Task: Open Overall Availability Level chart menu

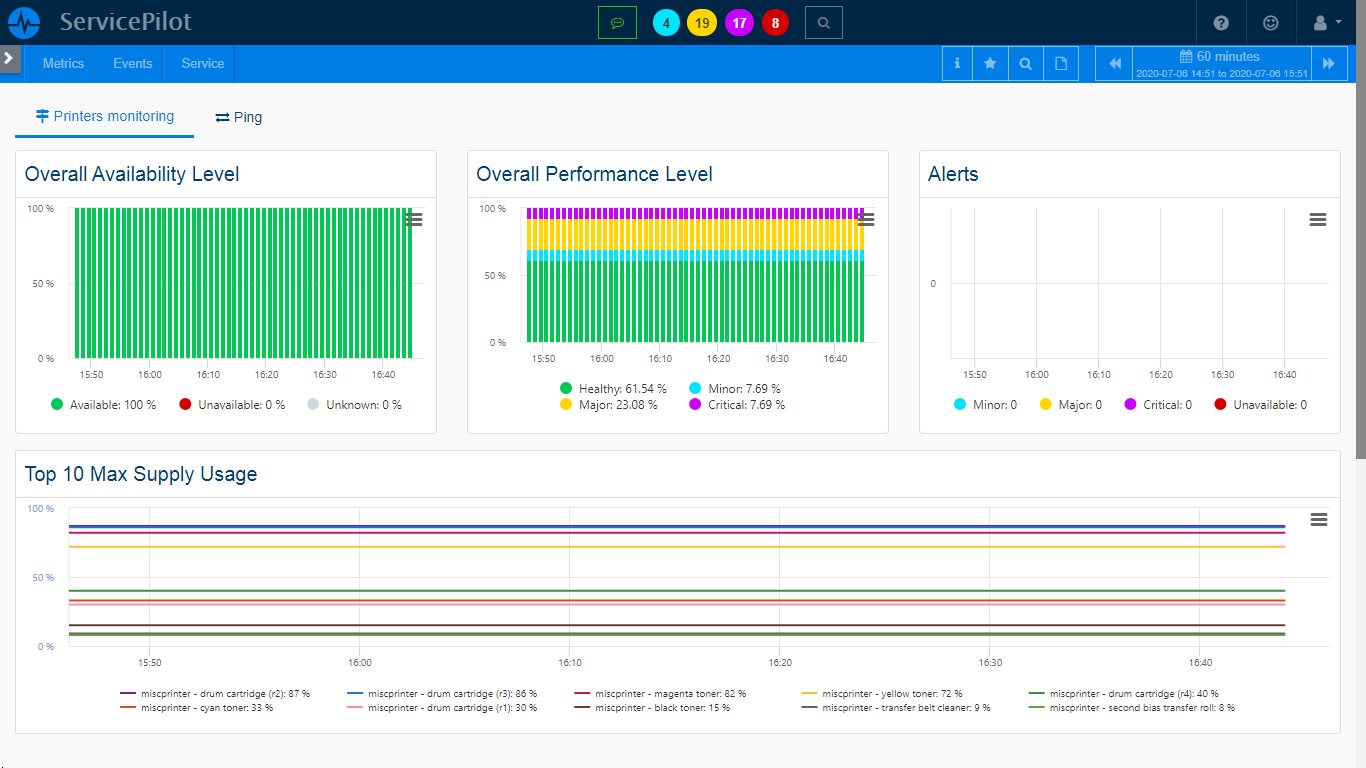Action: point(414,220)
